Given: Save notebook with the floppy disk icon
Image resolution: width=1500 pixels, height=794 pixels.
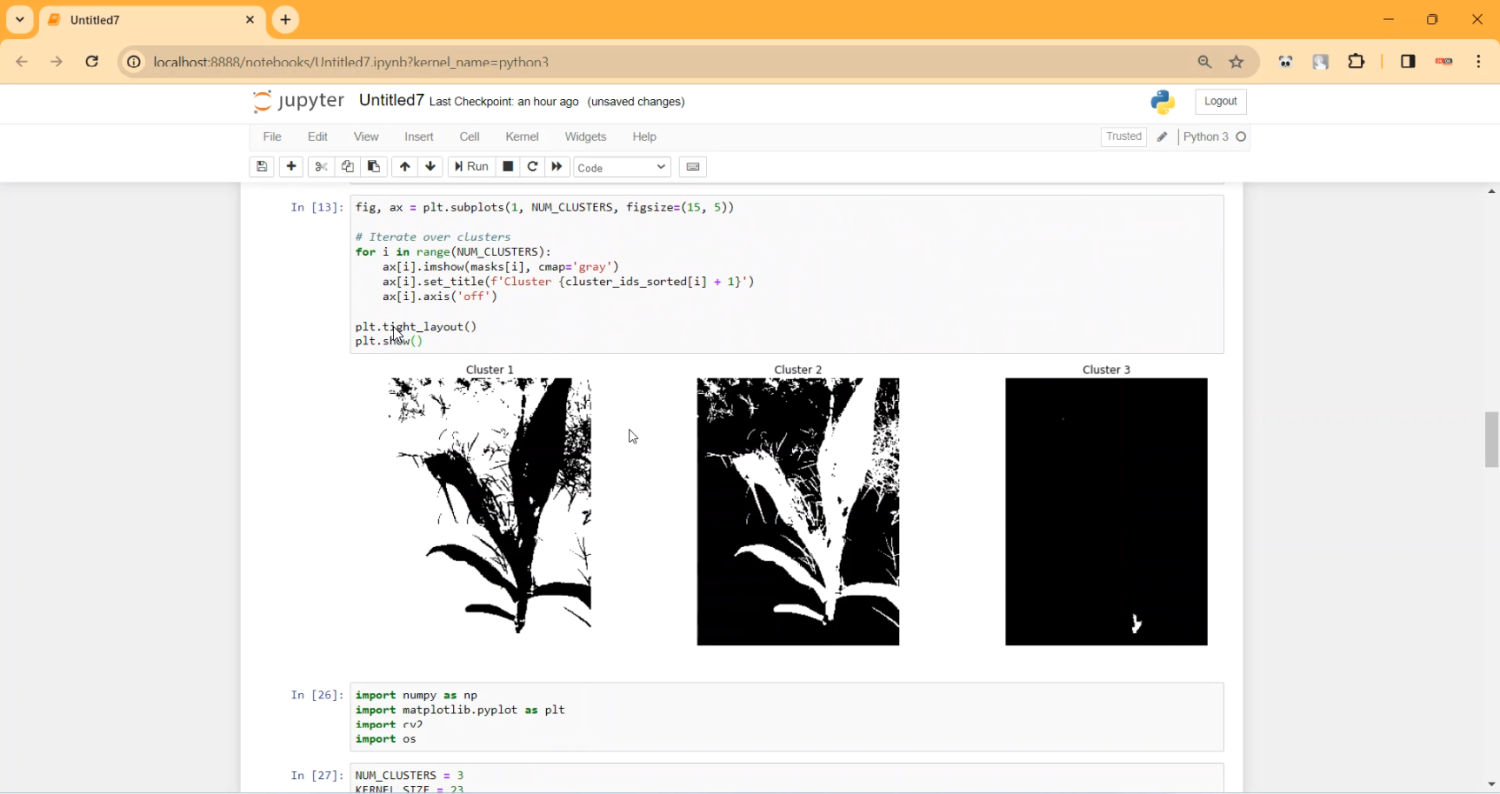Looking at the screenshot, I should tap(262, 167).
